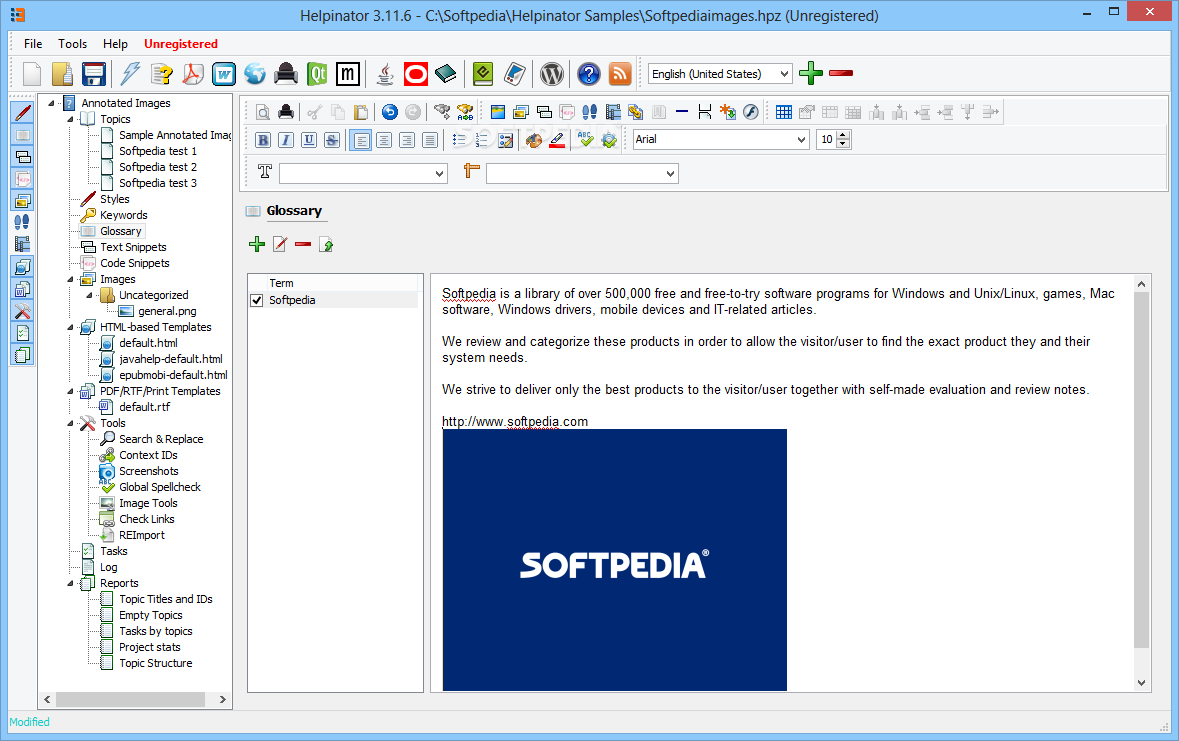Open the Unregistered menu item
Image resolution: width=1179 pixels, height=741 pixels.
(180, 44)
